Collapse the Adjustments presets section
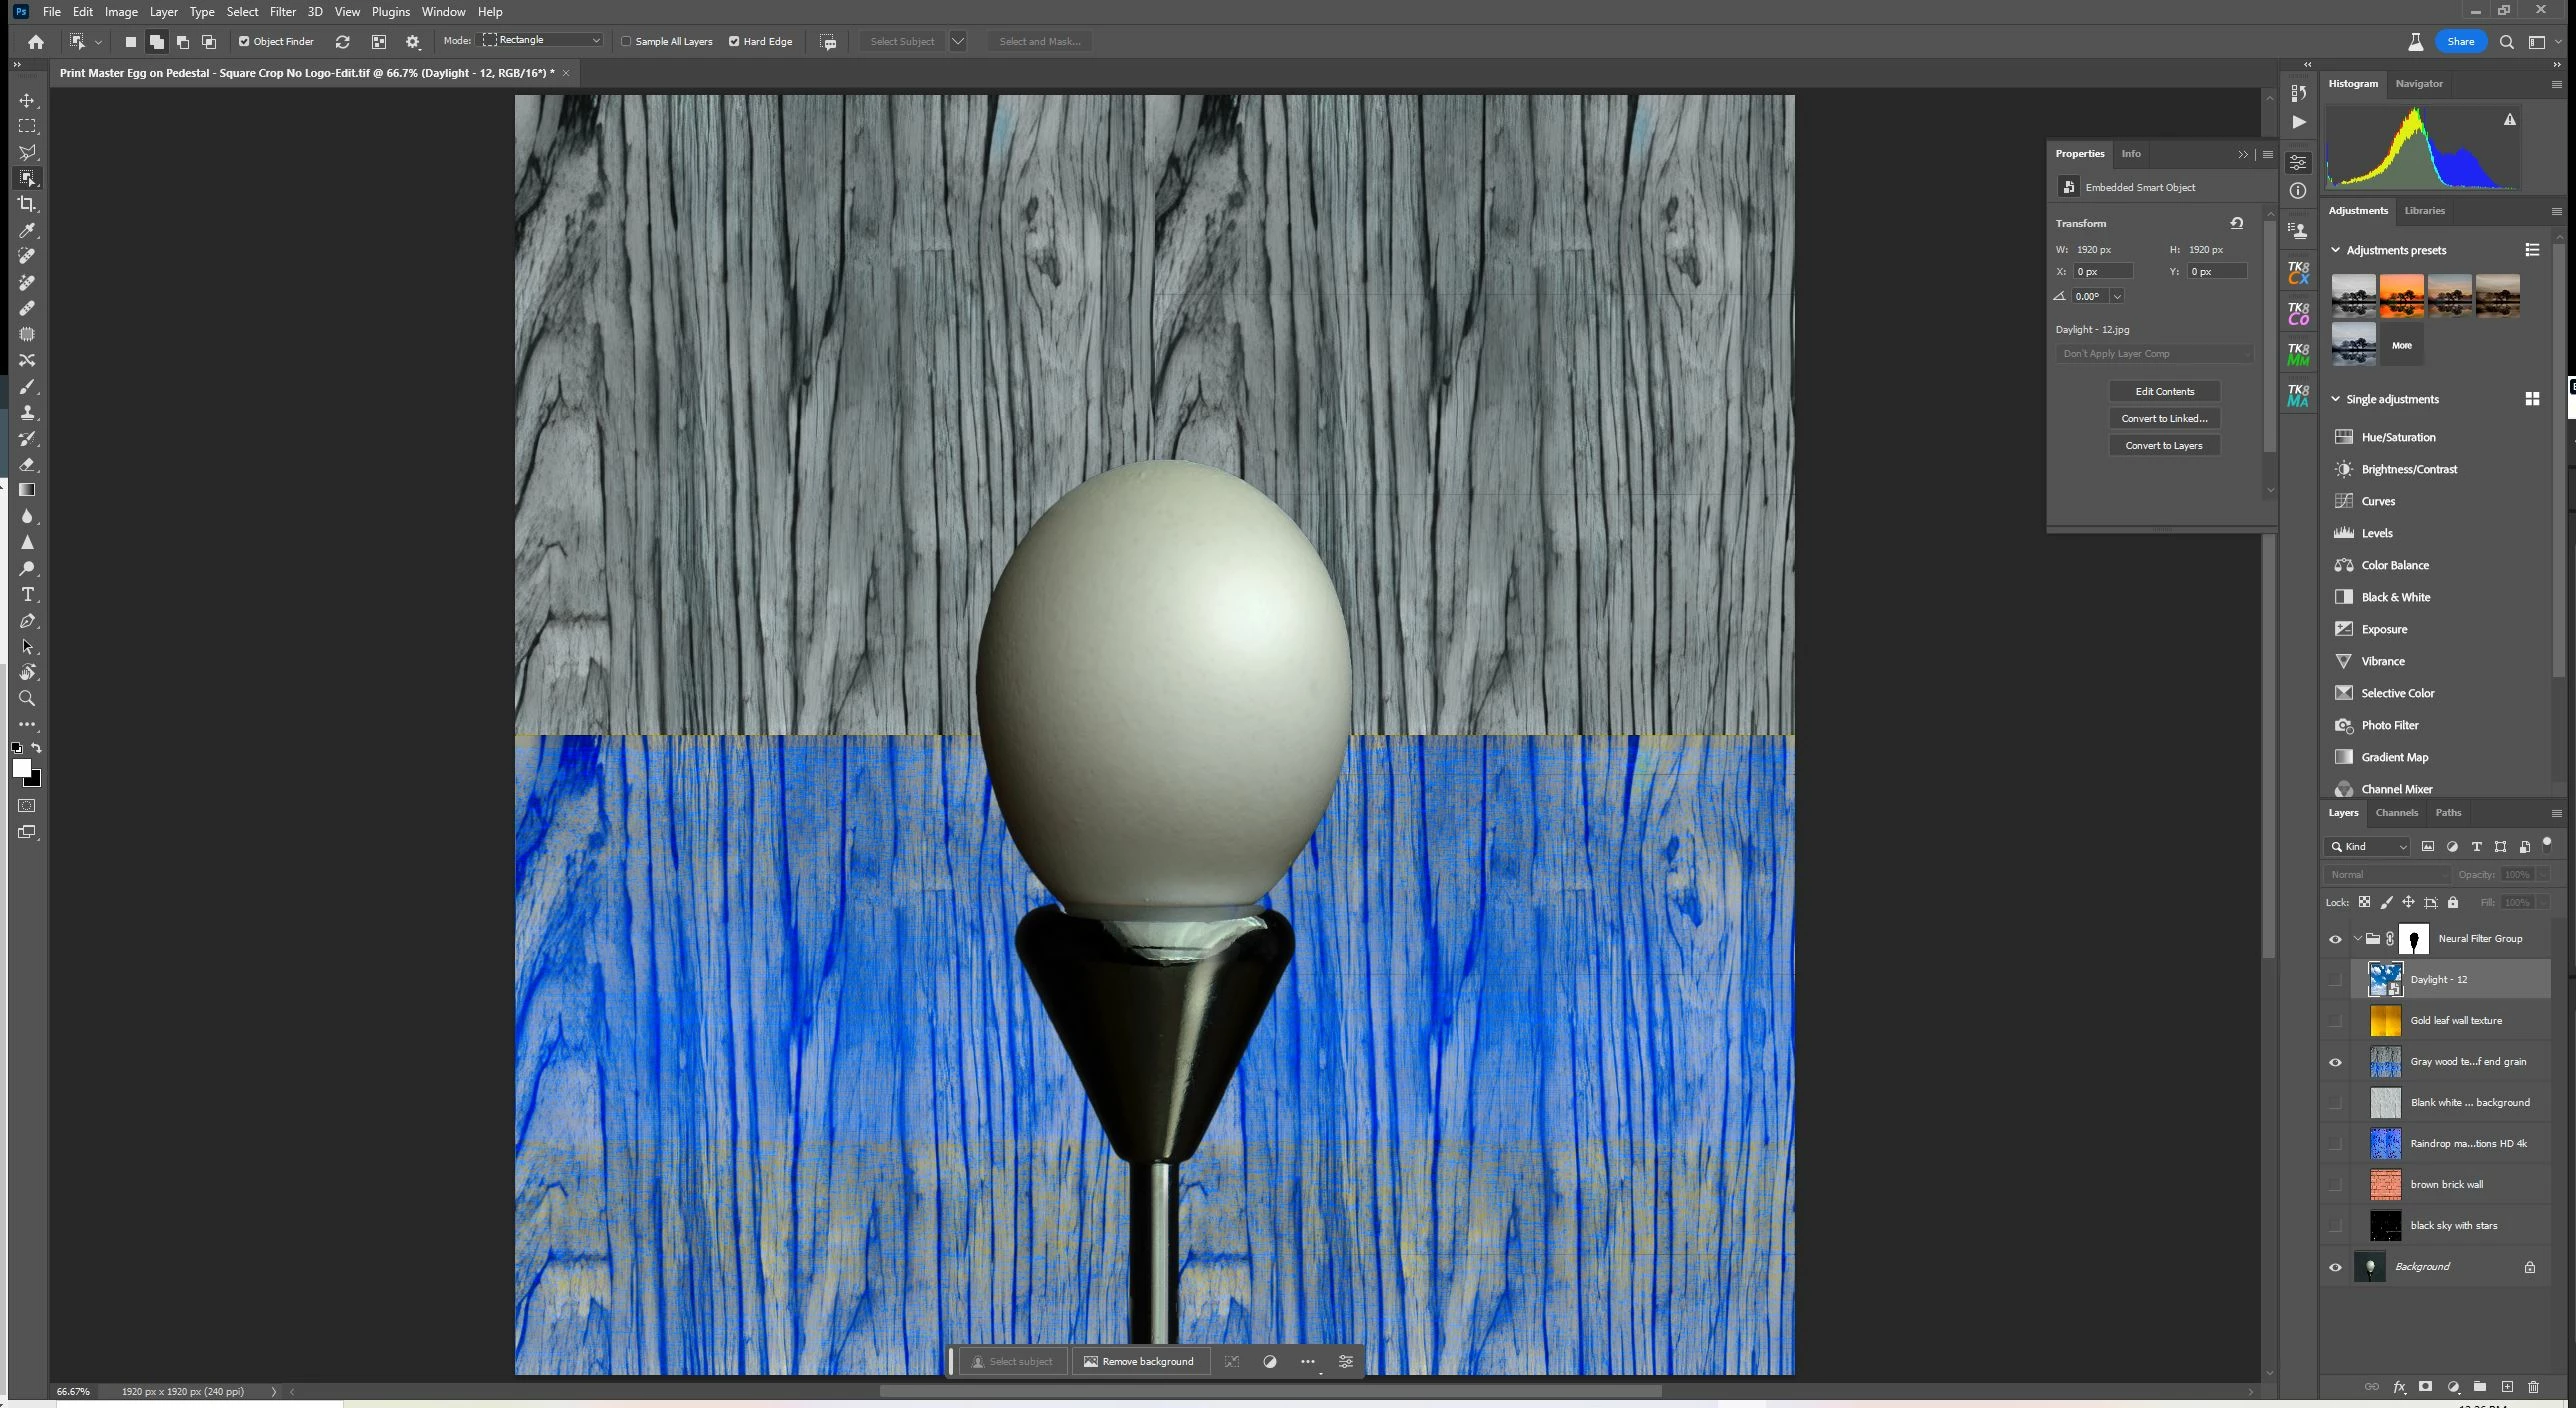2576x1408 pixels. [2336, 250]
